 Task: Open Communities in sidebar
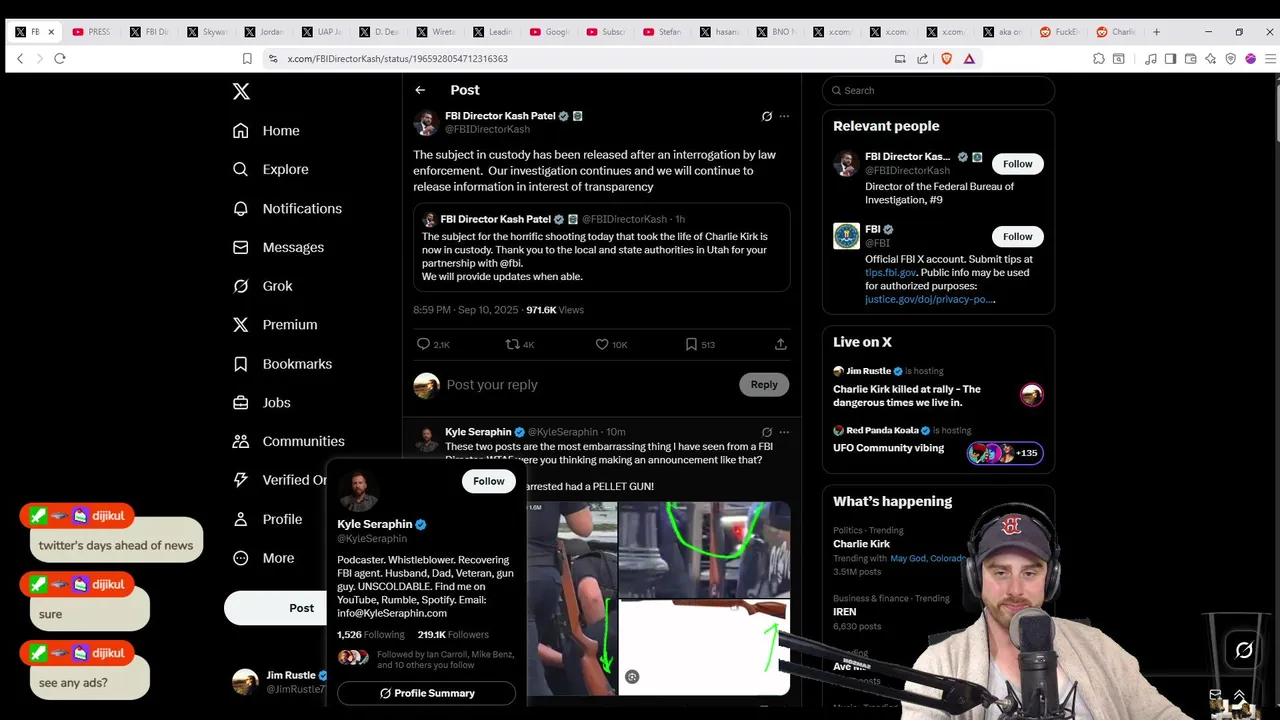point(288,441)
